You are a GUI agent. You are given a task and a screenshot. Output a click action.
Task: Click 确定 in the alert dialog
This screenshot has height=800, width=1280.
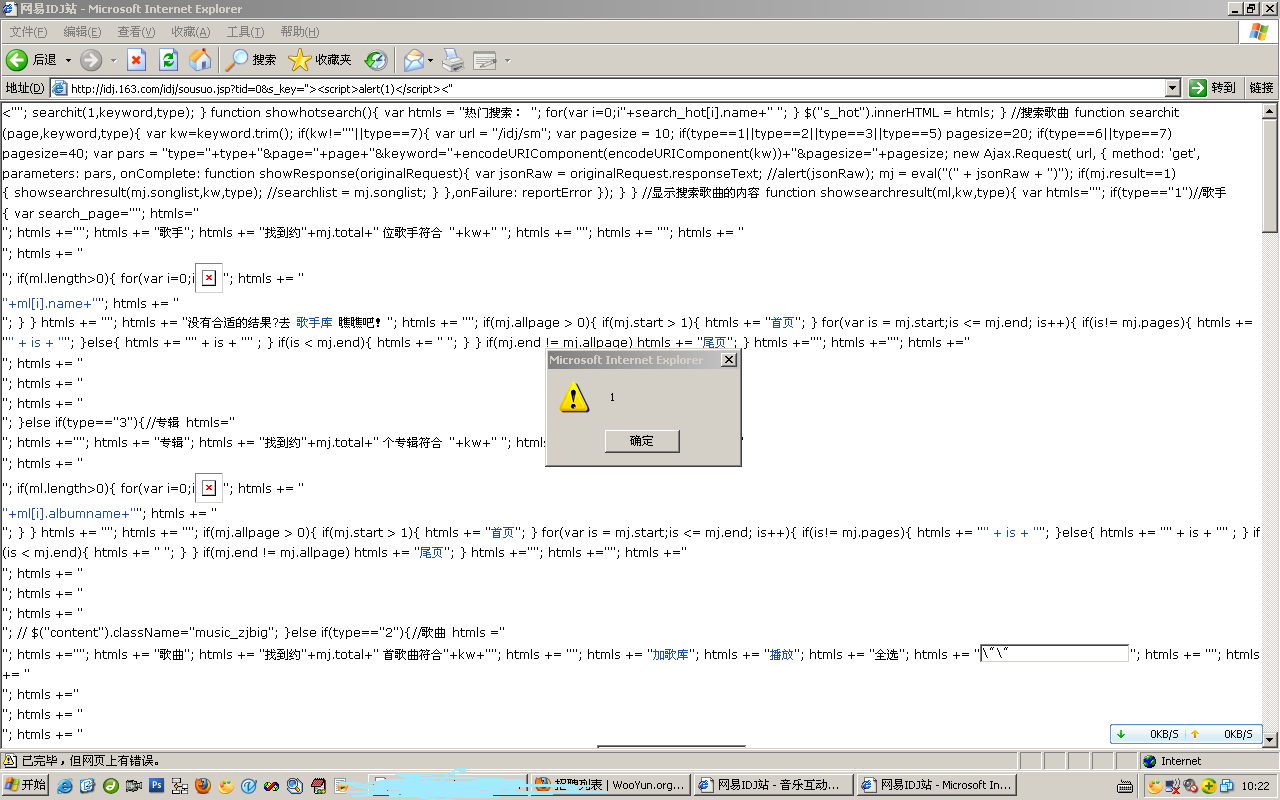coord(642,441)
